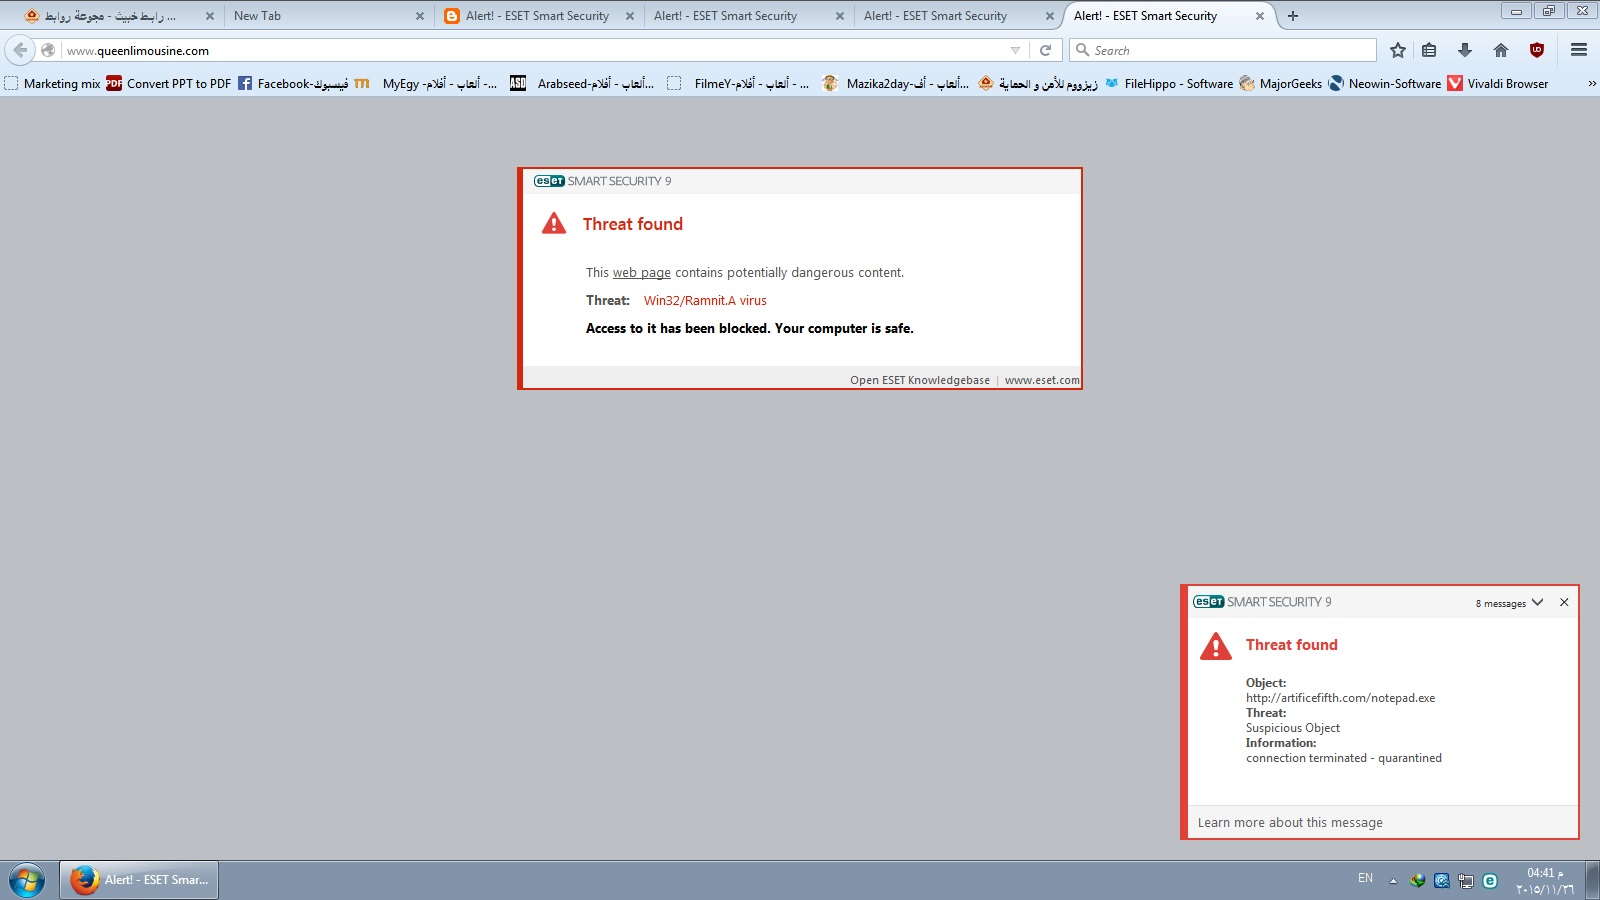The image size is (1600, 900).
Task: Open the MyEgy bookmark
Action: tap(426, 84)
